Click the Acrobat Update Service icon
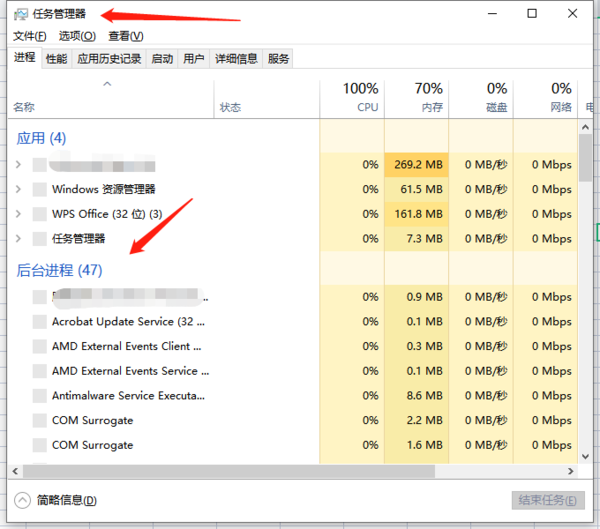Viewport: 600px width, 529px height. [x=39, y=322]
